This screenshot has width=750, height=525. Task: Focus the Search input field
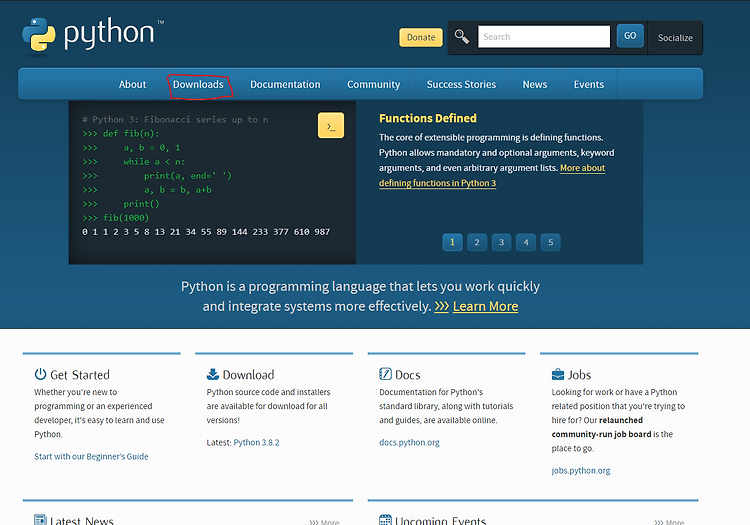coord(544,37)
